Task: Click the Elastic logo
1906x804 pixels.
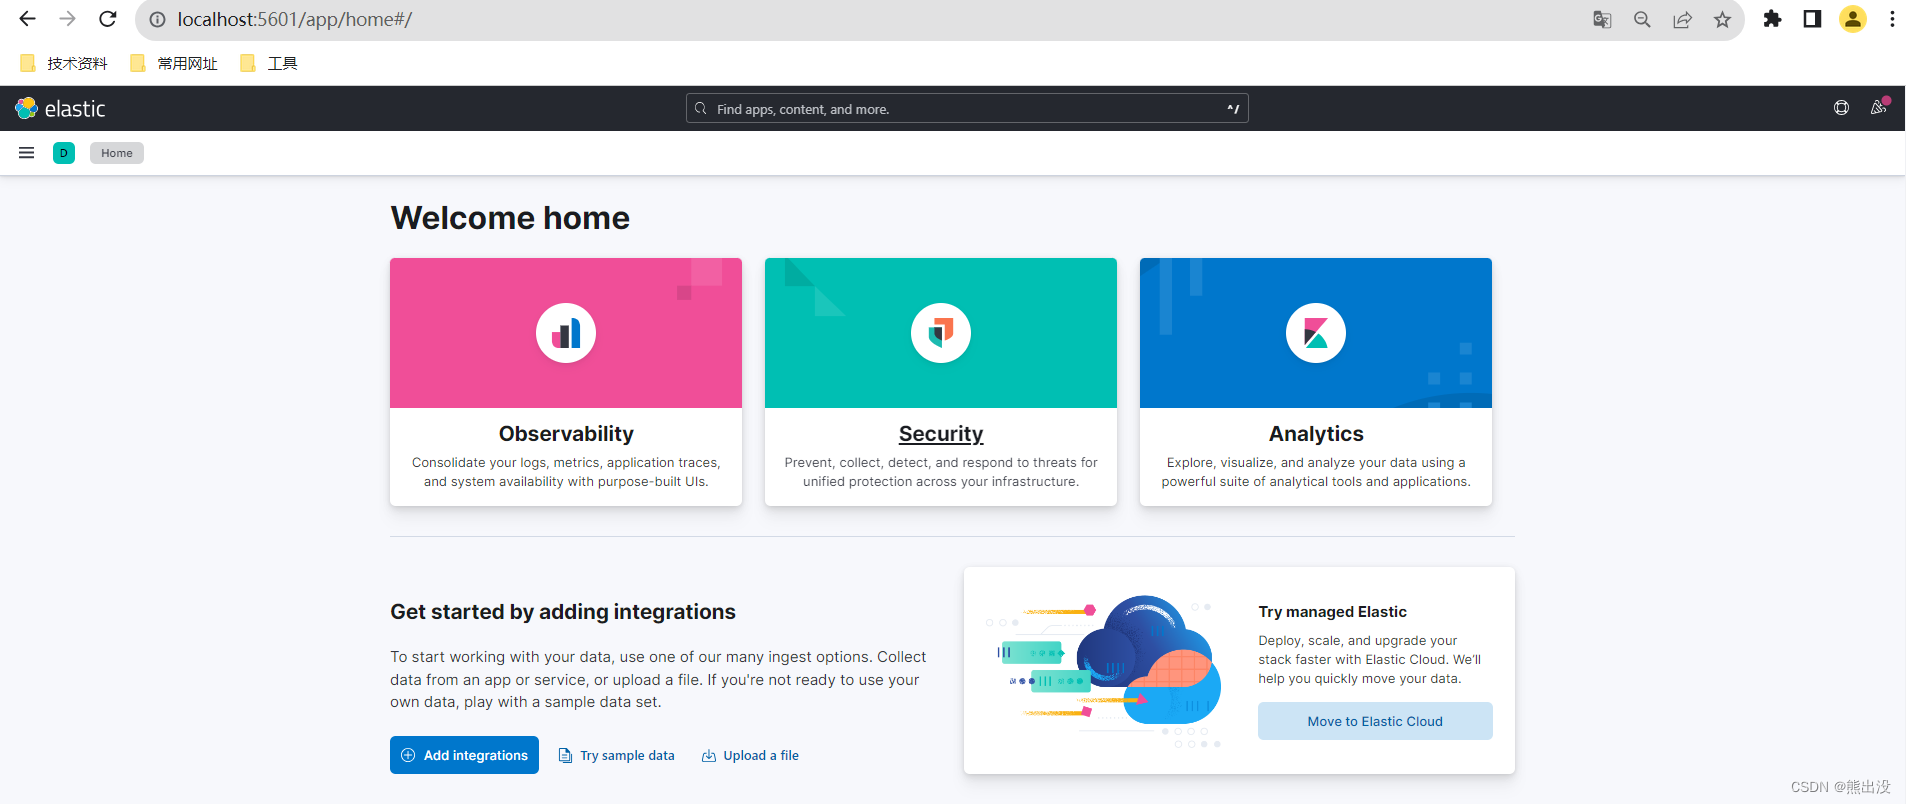Action: [x=60, y=108]
